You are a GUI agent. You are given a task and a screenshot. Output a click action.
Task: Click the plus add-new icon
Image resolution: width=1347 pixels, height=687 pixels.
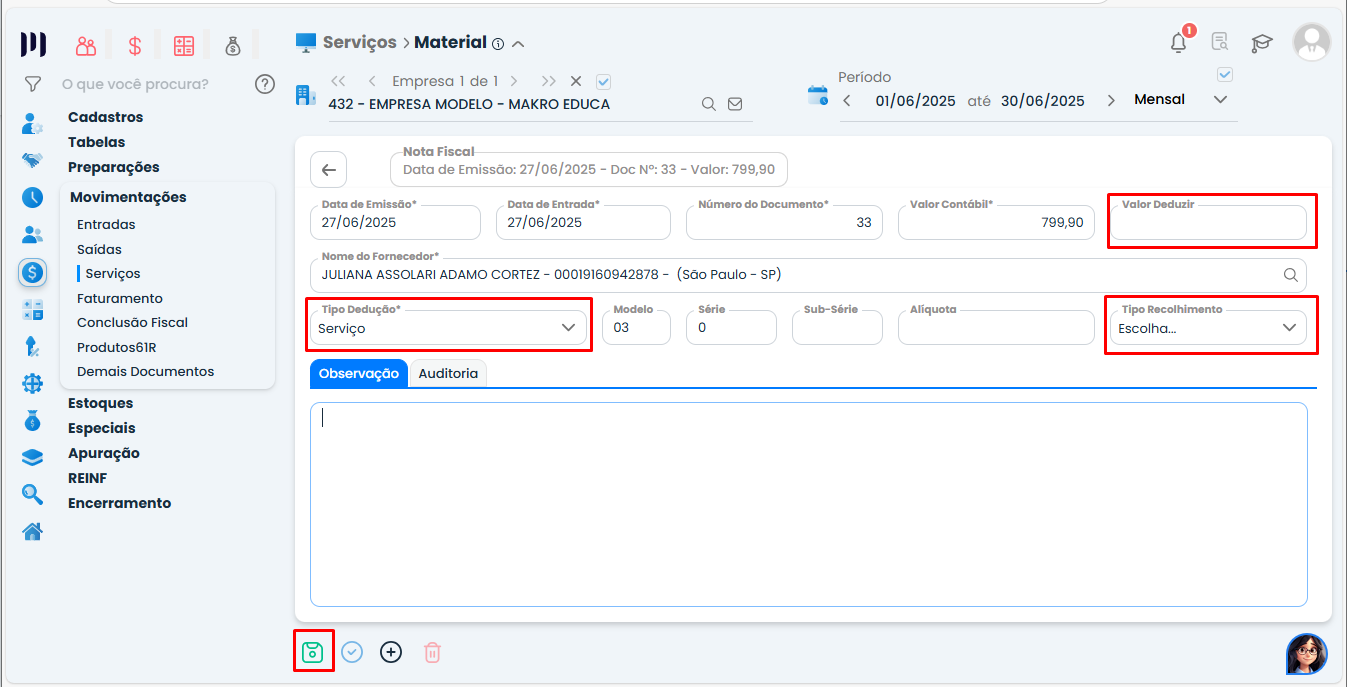point(391,652)
